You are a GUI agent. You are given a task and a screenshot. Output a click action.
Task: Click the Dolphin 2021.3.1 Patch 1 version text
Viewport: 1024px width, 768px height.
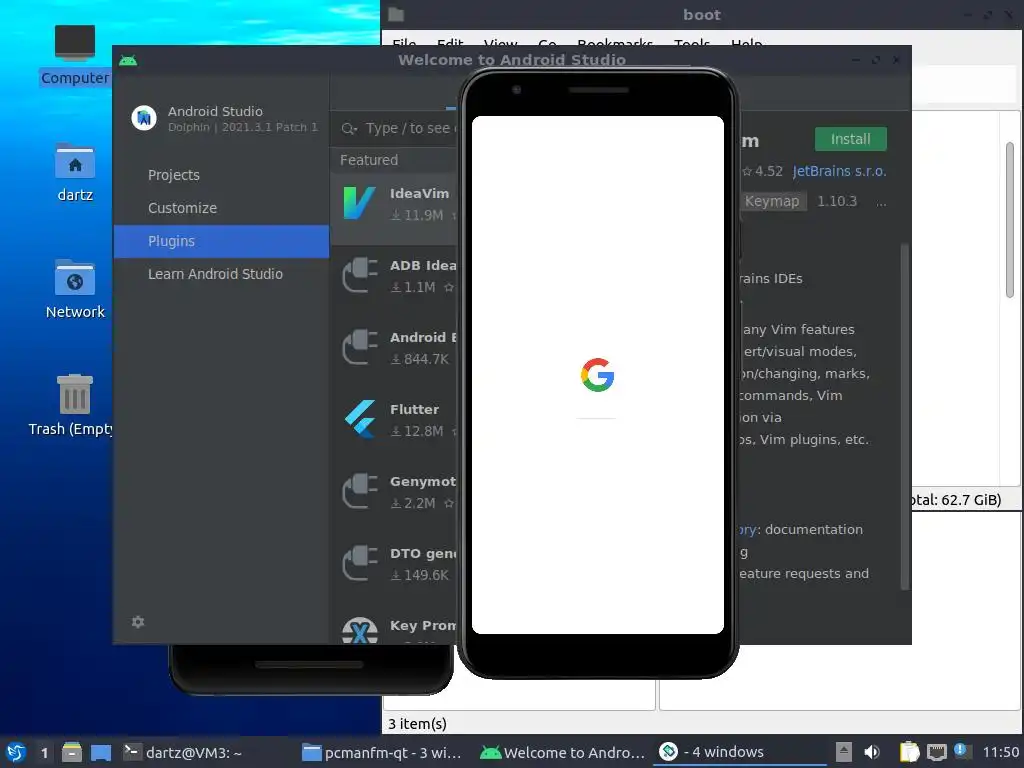pos(243,127)
